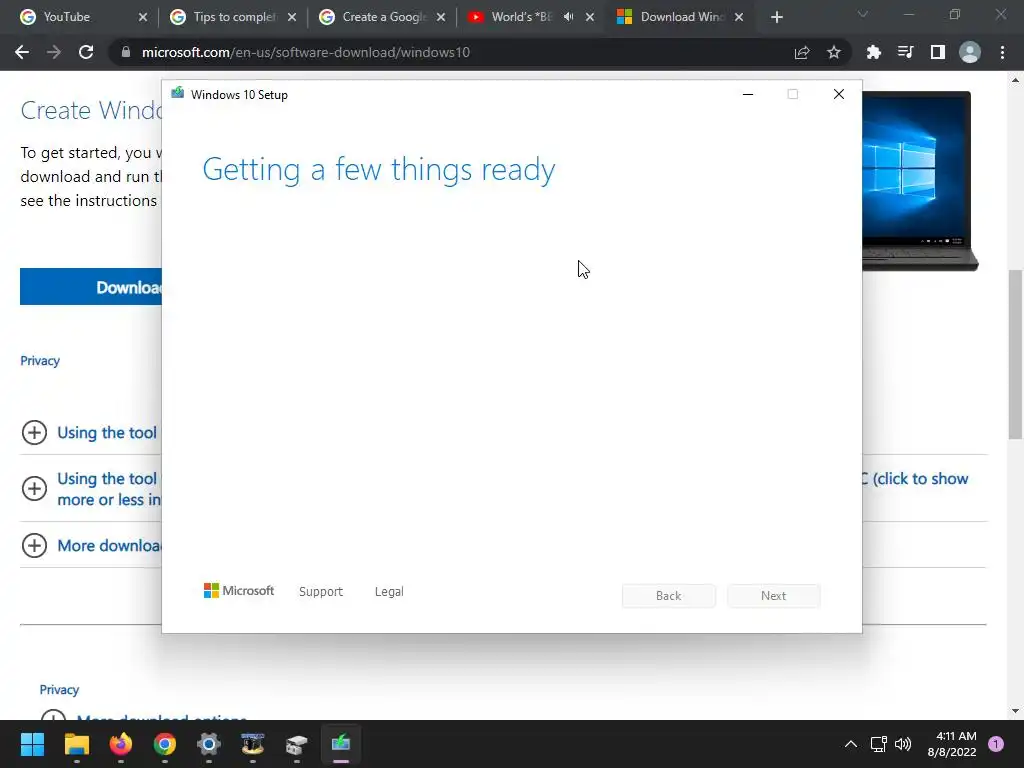Open File Explorer from the taskbar
The height and width of the screenshot is (768, 1024).
click(76, 744)
